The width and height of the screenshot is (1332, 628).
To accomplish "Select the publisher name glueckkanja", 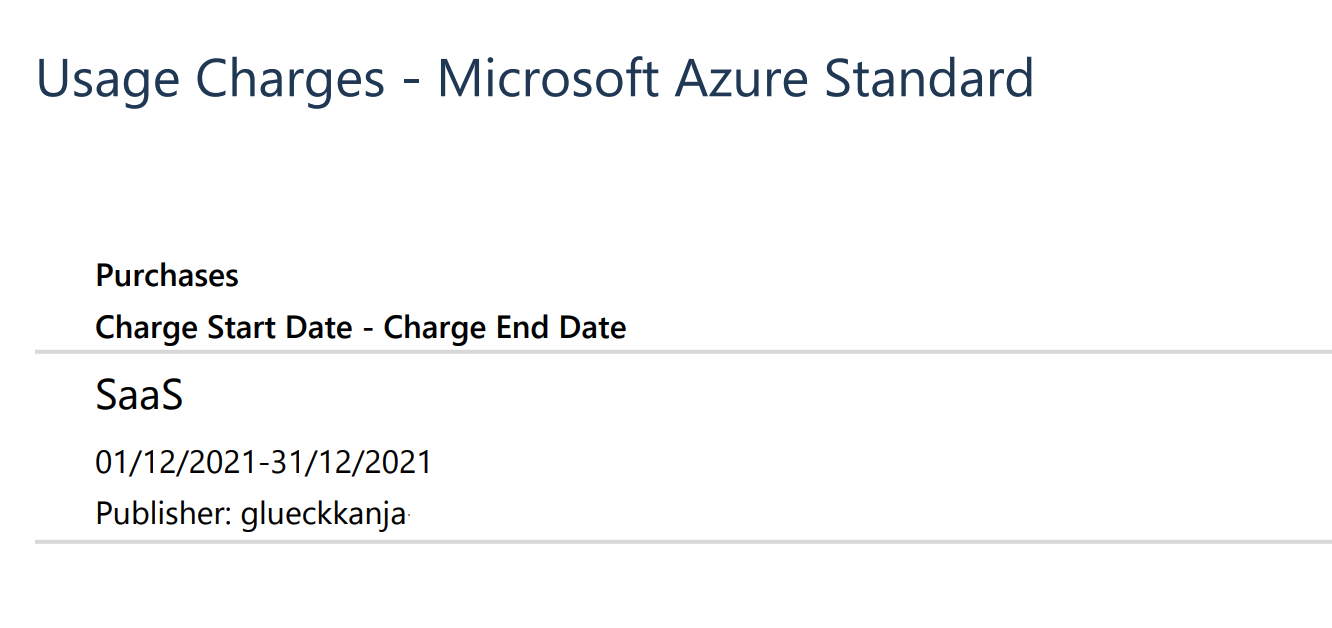I will pyautogui.click(x=323, y=514).
